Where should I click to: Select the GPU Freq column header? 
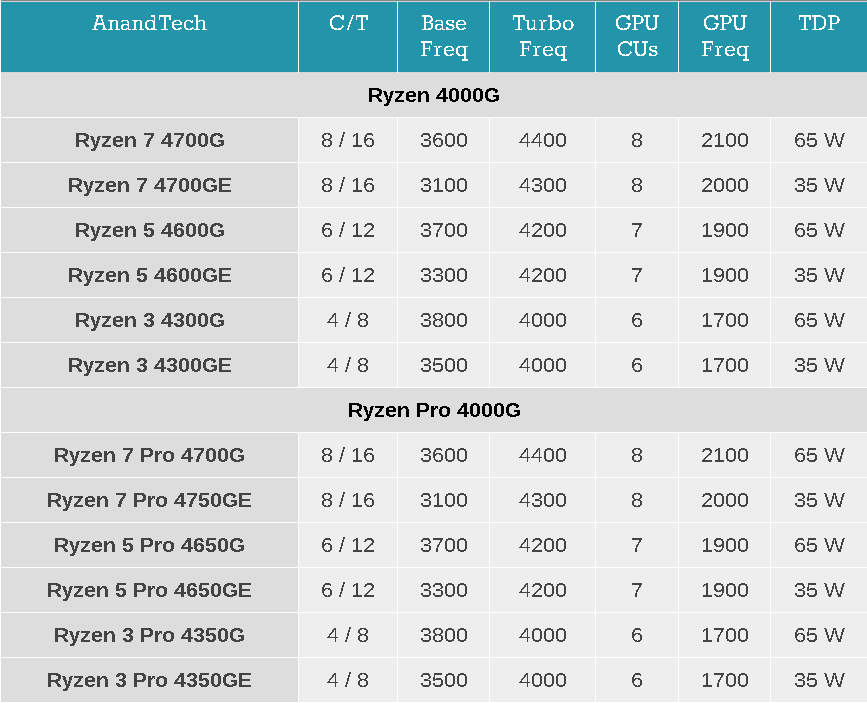(x=724, y=36)
